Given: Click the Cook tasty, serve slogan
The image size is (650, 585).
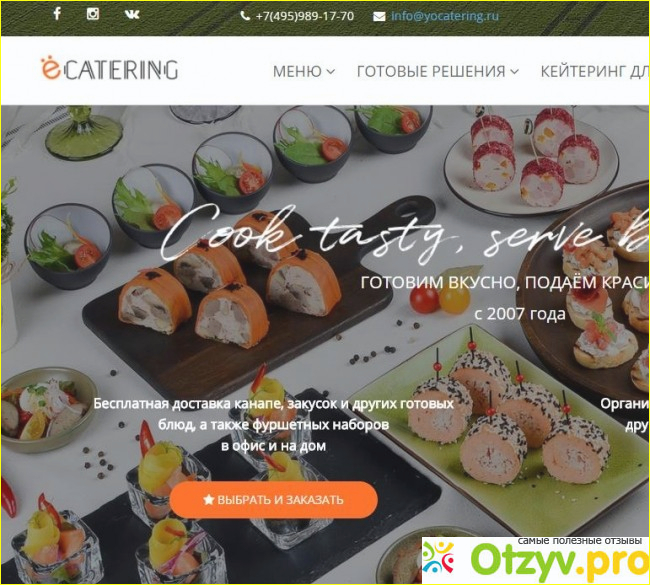Looking at the screenshot, I should (404, 234).
